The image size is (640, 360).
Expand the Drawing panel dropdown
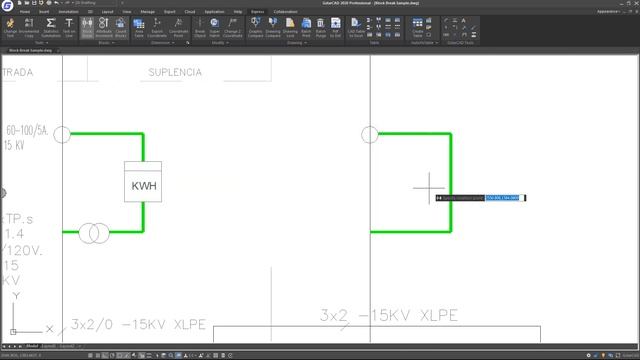pyautogui.click(x=297, y=42)
